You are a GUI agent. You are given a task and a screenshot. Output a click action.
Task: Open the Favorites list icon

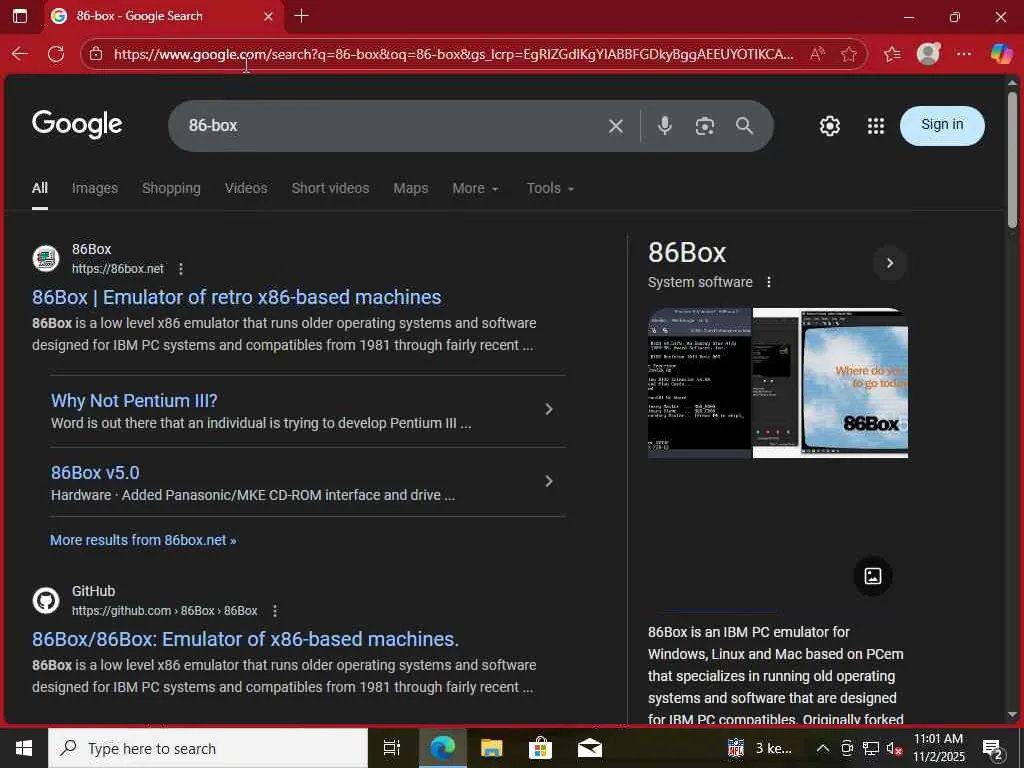[x=892, y=54]
